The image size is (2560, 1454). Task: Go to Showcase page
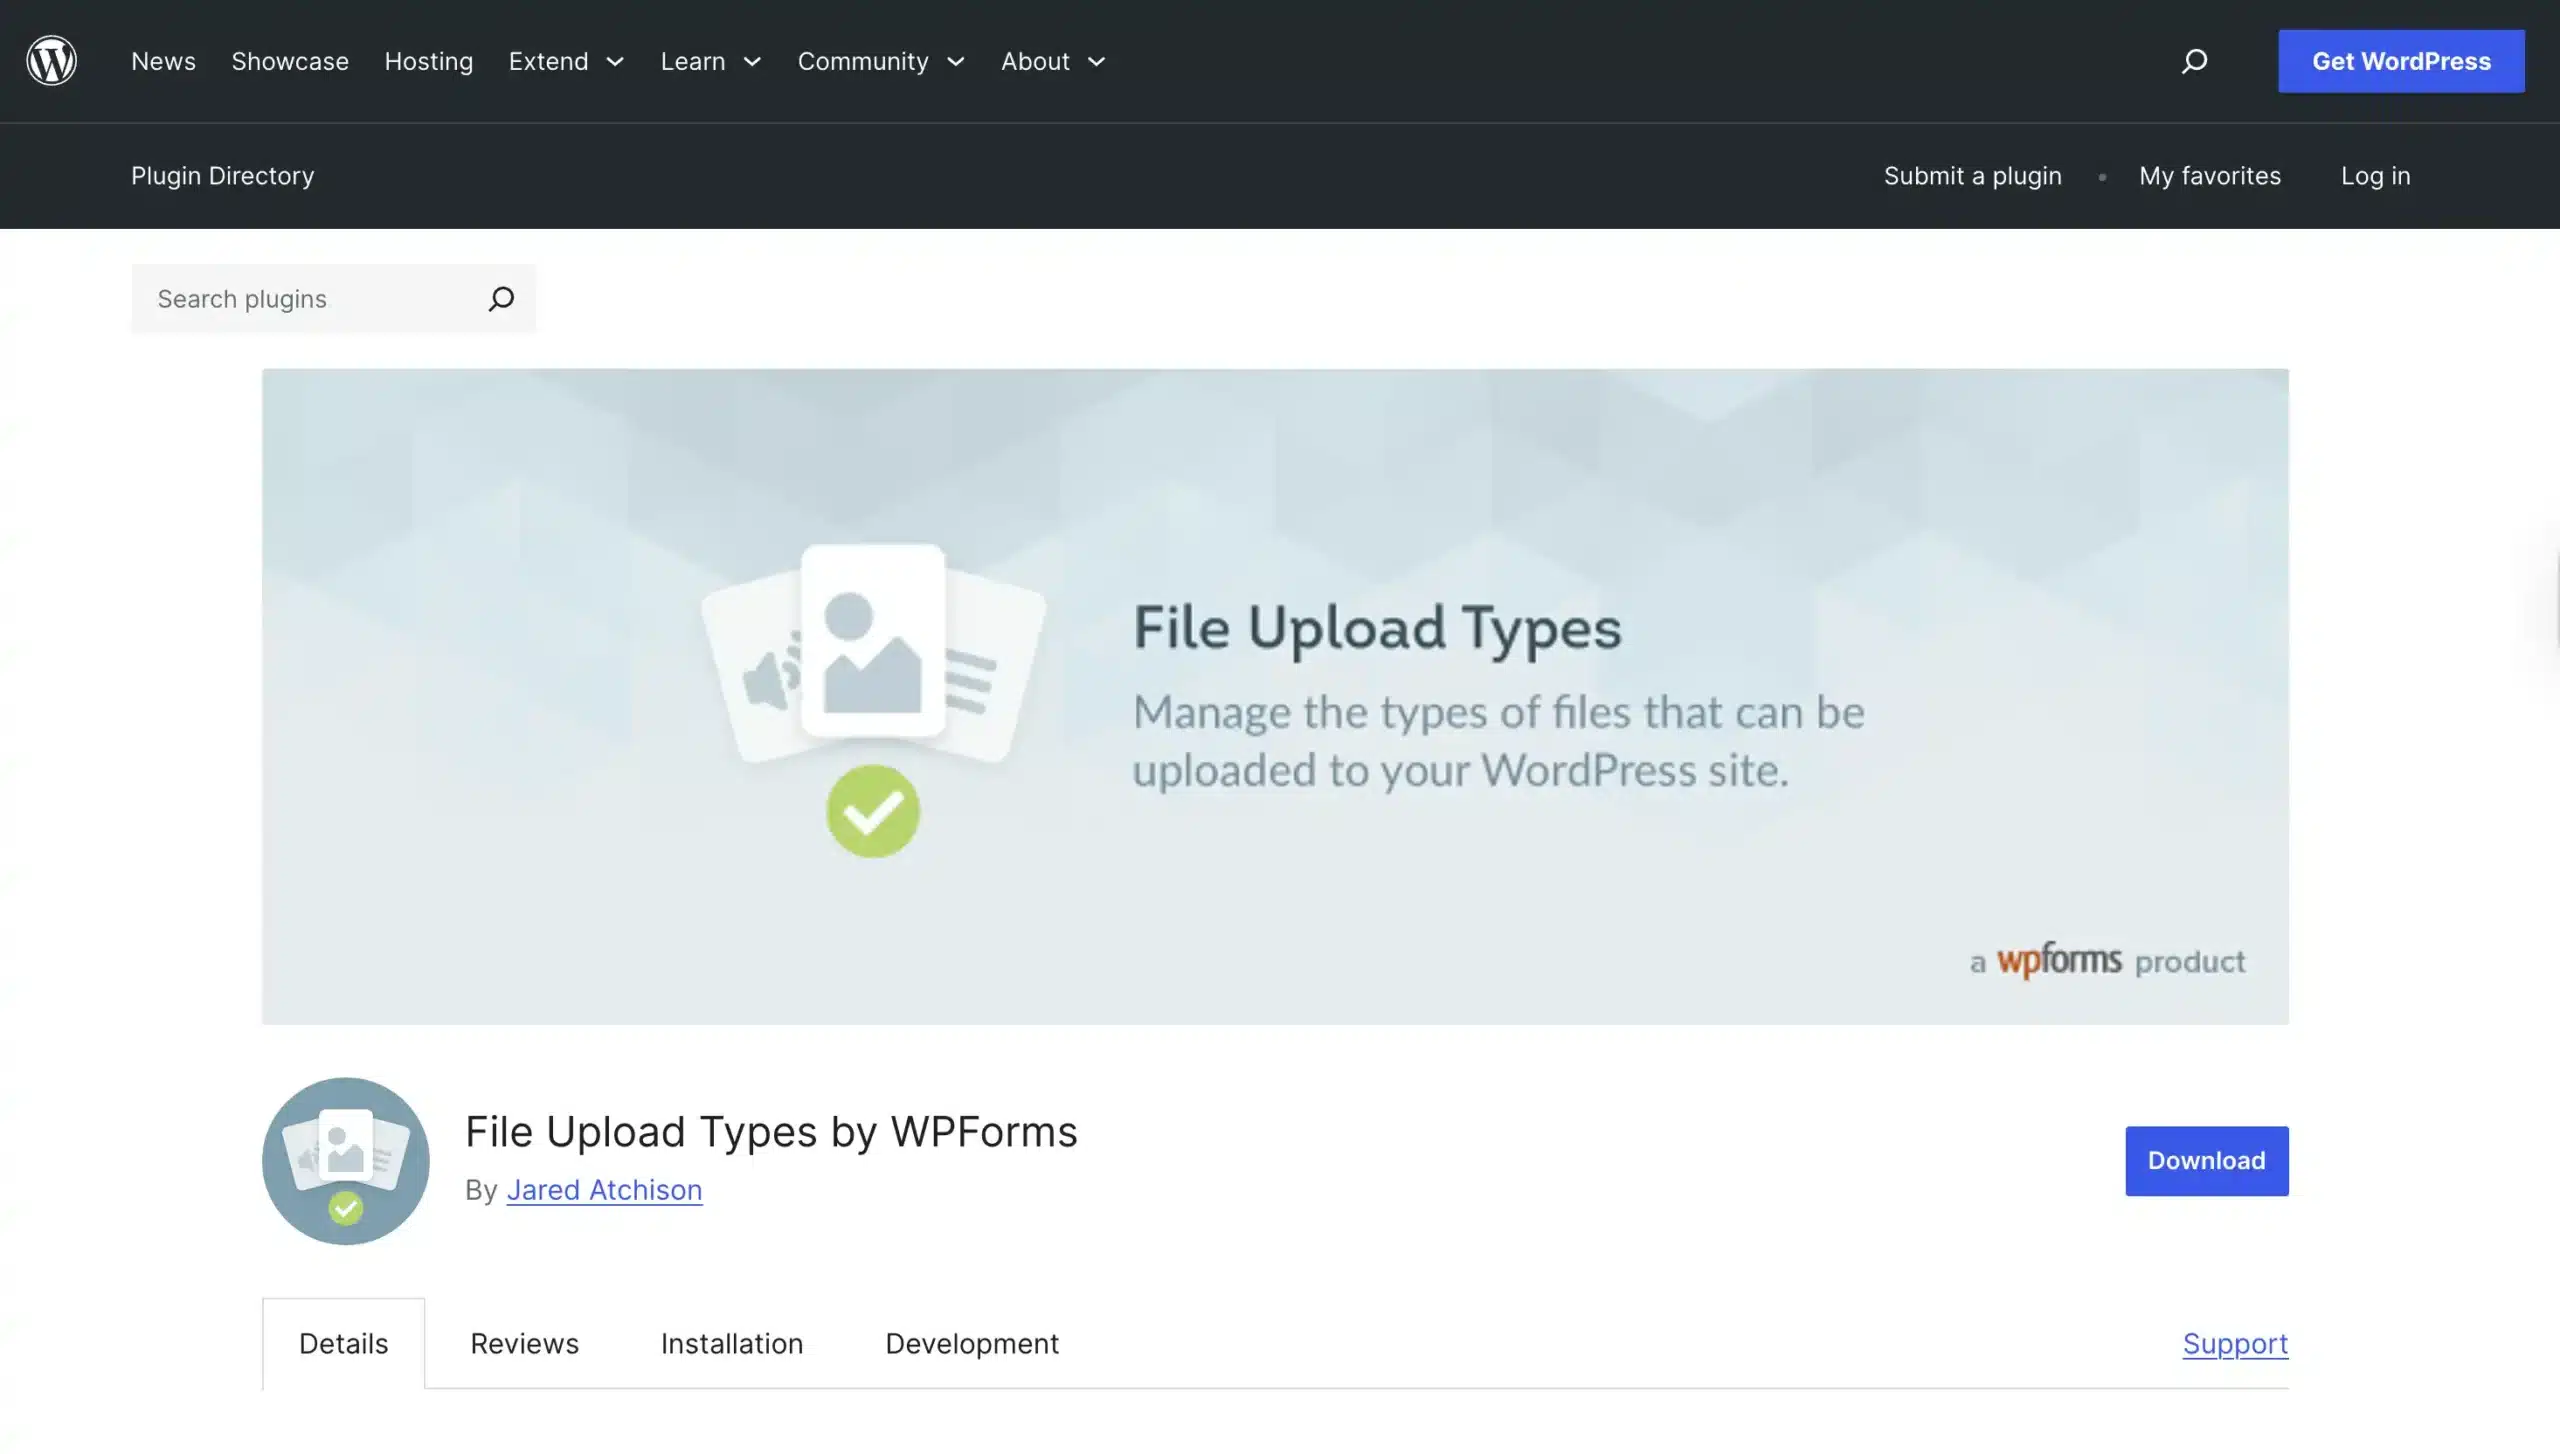coord(290,61)
